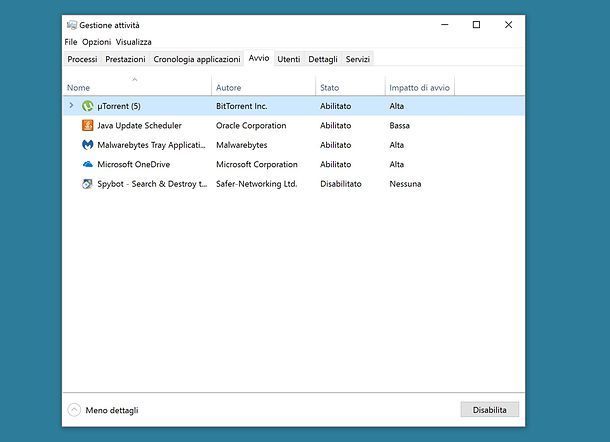610x442 pixels.
Task: Click the Microsoft Corporation author cell
Action: click(x=257, y=164)
